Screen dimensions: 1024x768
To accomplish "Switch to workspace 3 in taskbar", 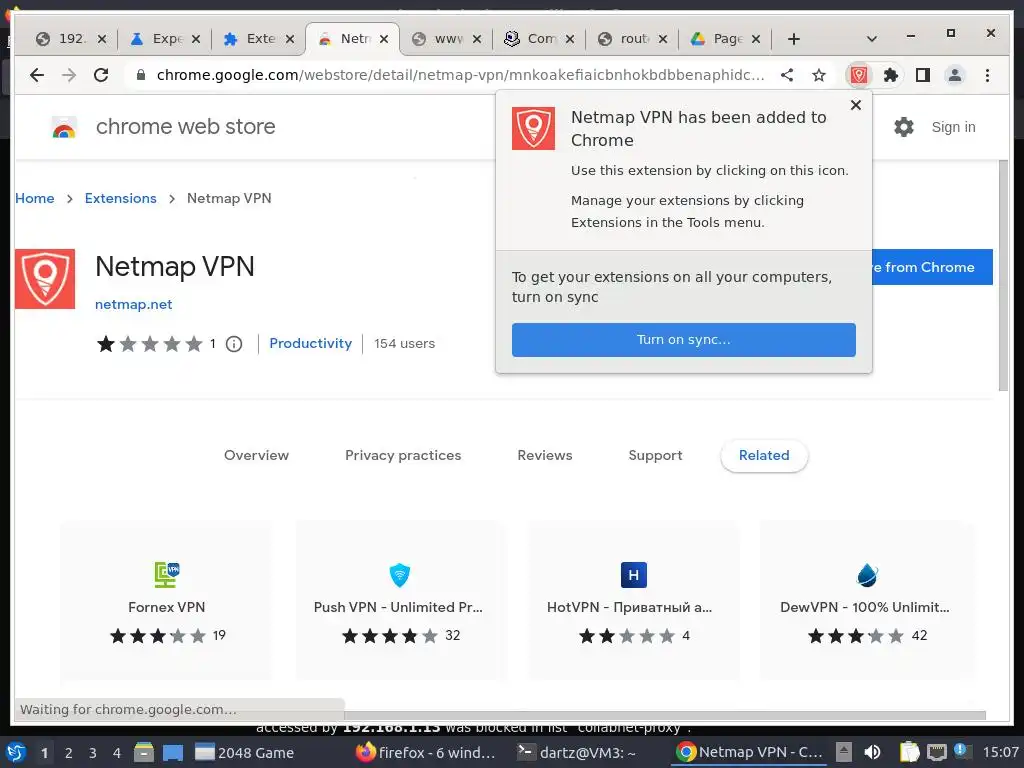I will pos(93,753).
